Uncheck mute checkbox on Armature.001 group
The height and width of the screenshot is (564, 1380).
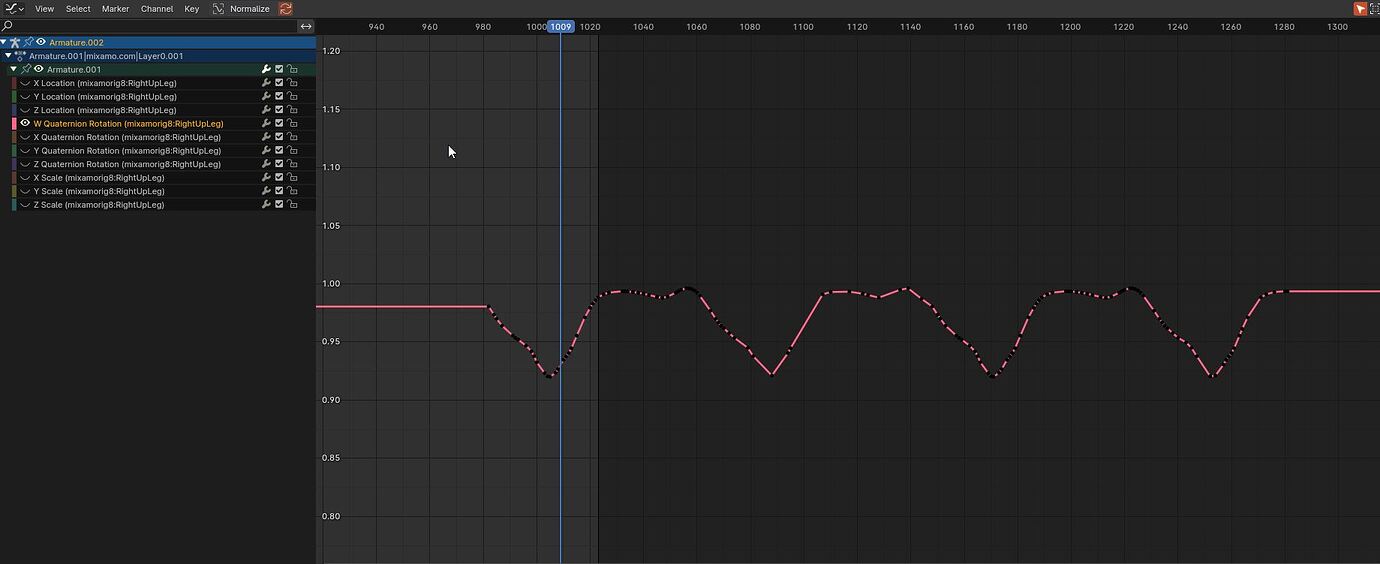[x=279, y=70]
